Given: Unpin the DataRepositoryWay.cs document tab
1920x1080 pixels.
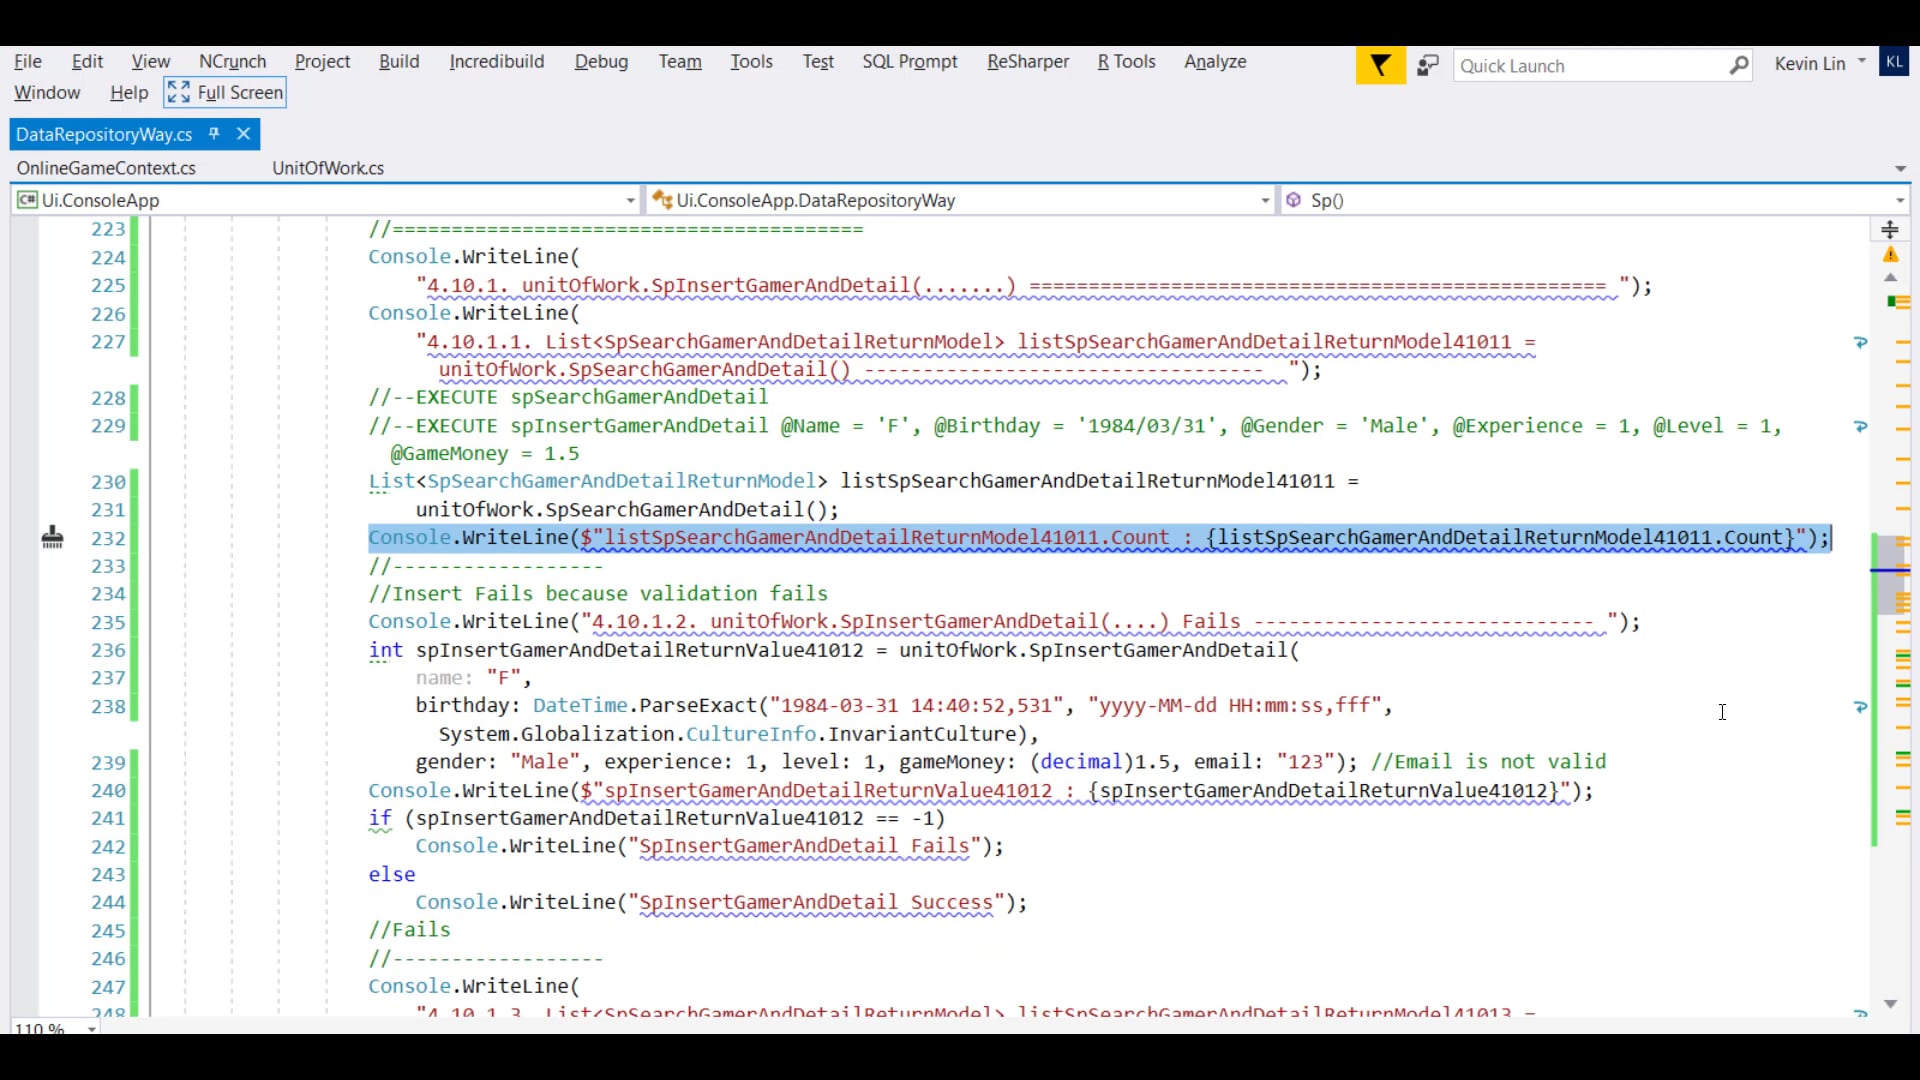Looking at the screenshot, I should [215, 133].
